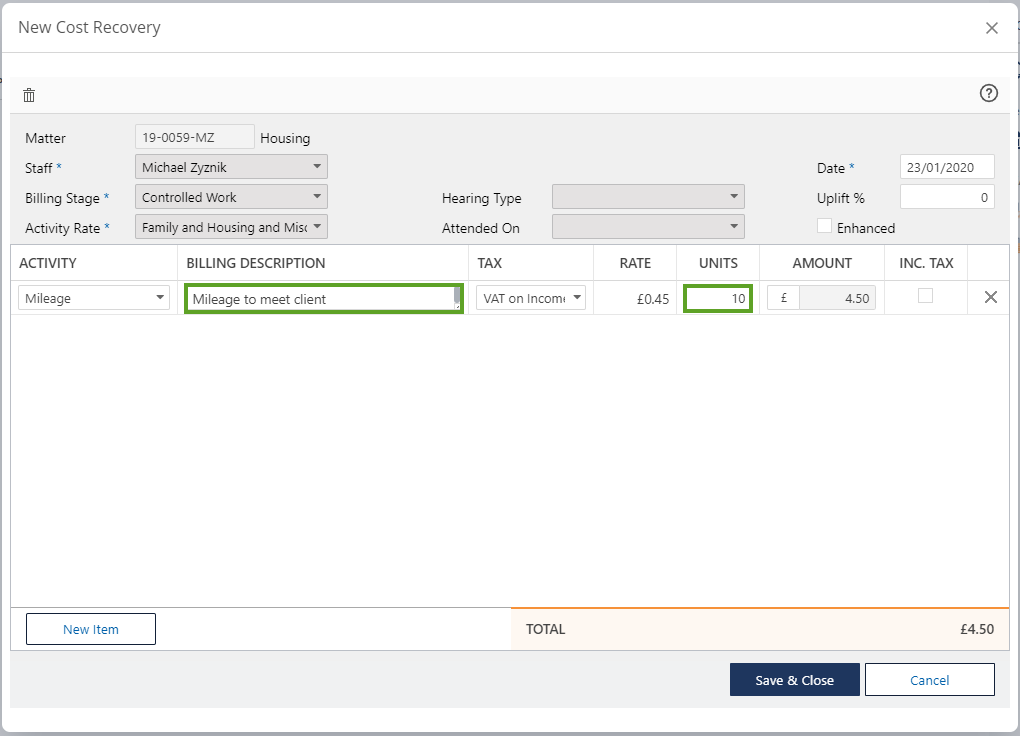This screenshot has height=736, width=1020.
Task: Expand the Billing Stage dropdown
Action: coord(231,197)
